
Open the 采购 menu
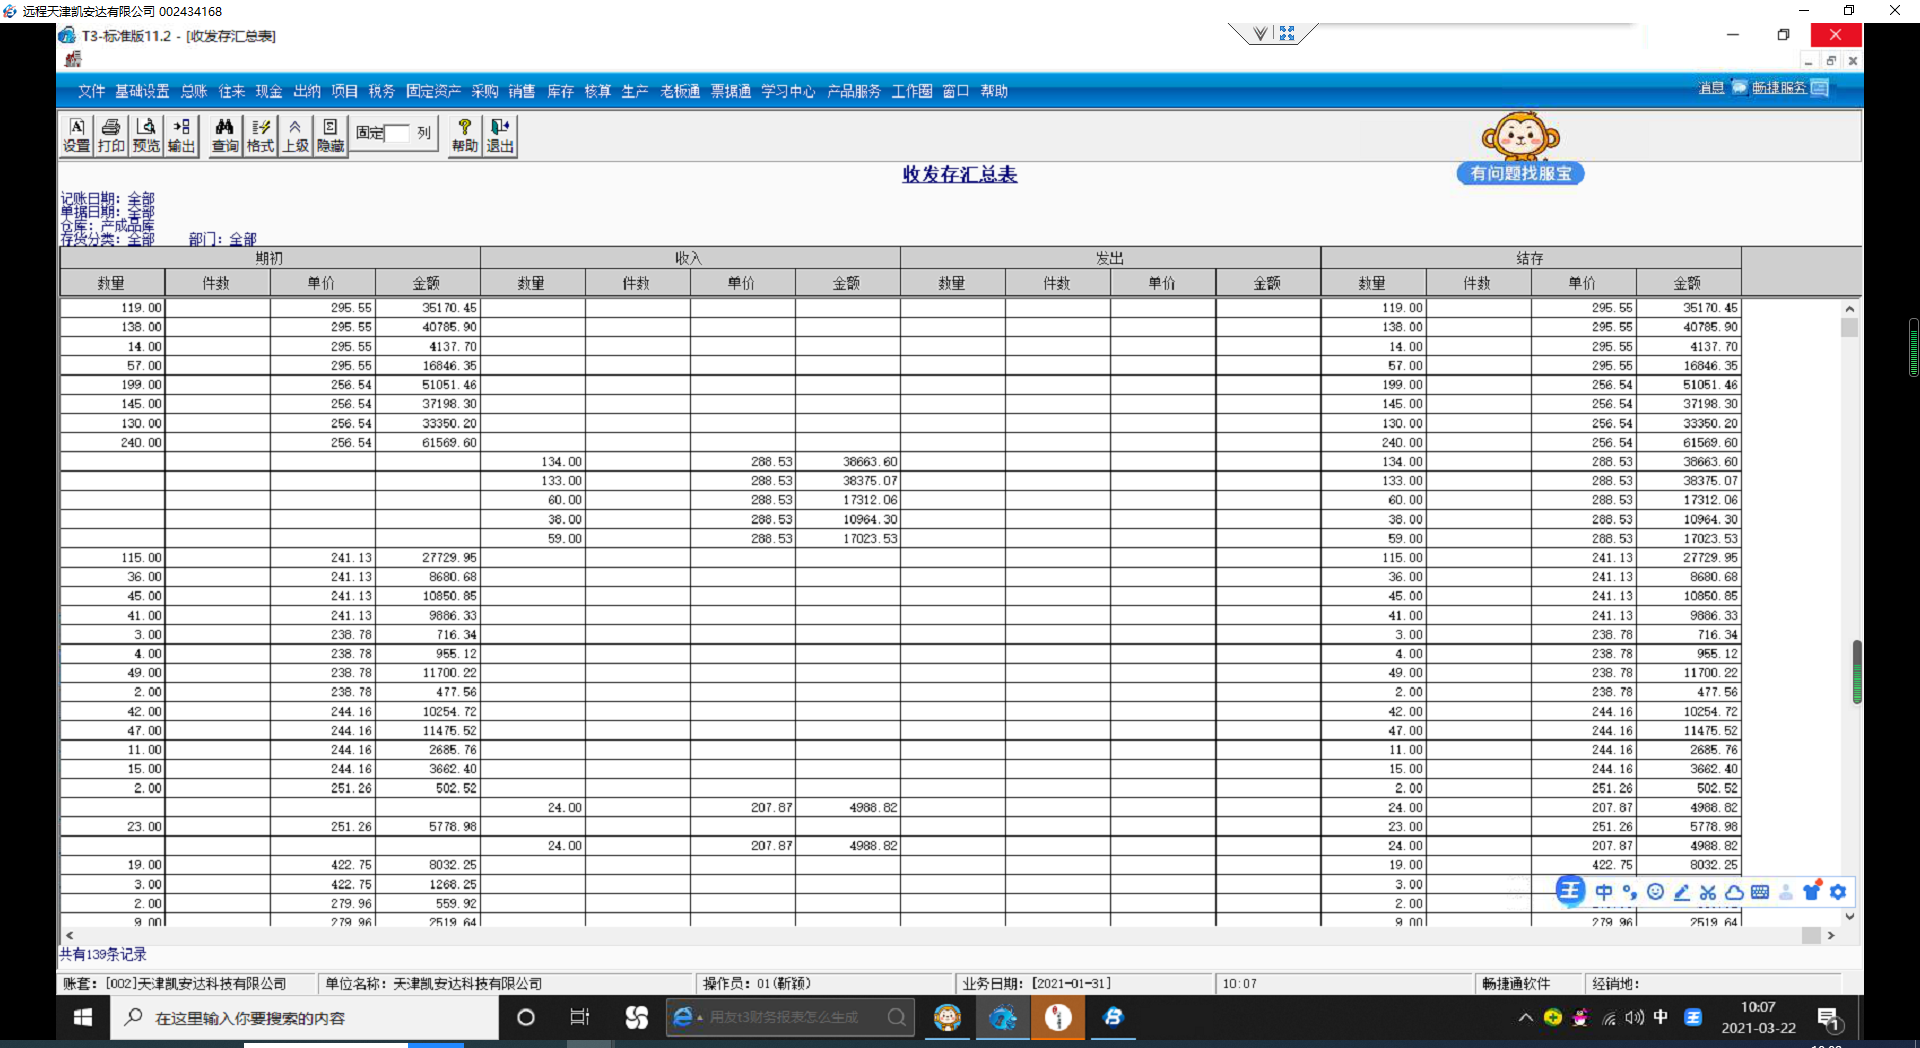(484, 91)
